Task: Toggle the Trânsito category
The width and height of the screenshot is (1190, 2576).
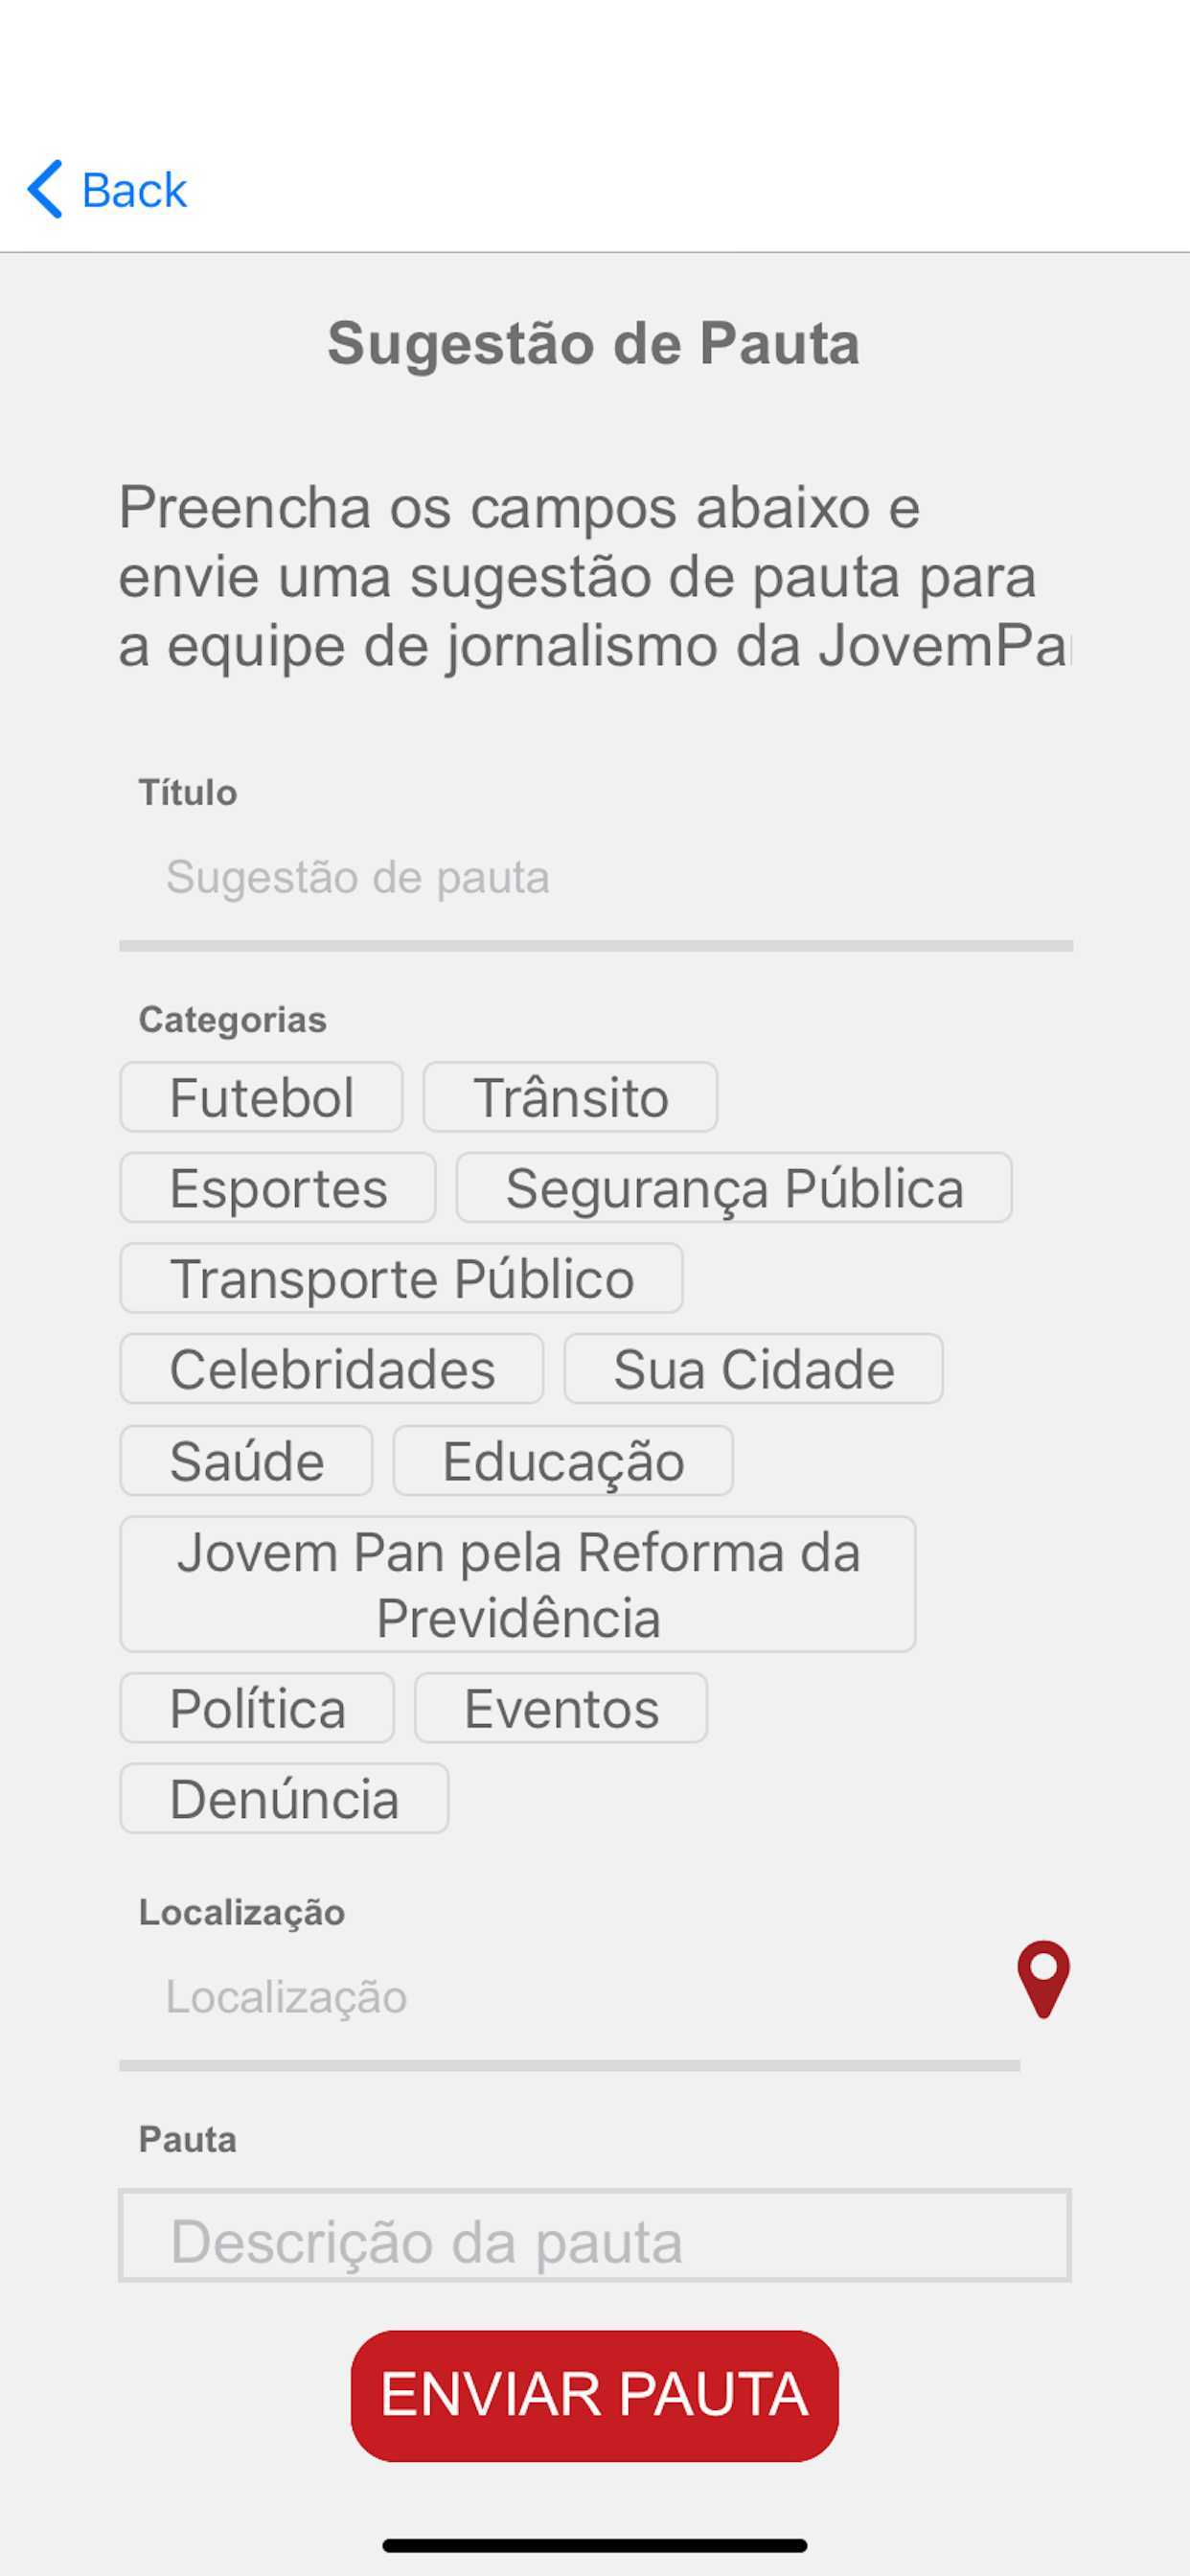Action: [x=570, y=1097]
